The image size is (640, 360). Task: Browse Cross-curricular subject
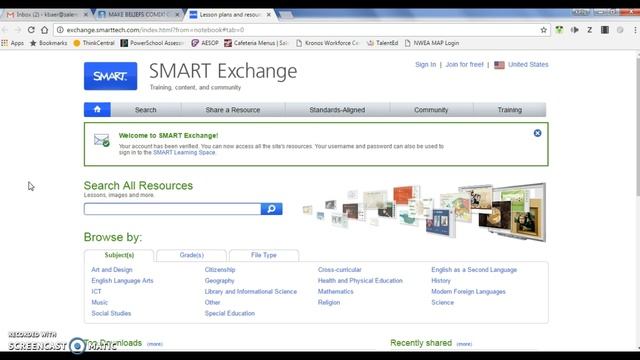(340, 270)
